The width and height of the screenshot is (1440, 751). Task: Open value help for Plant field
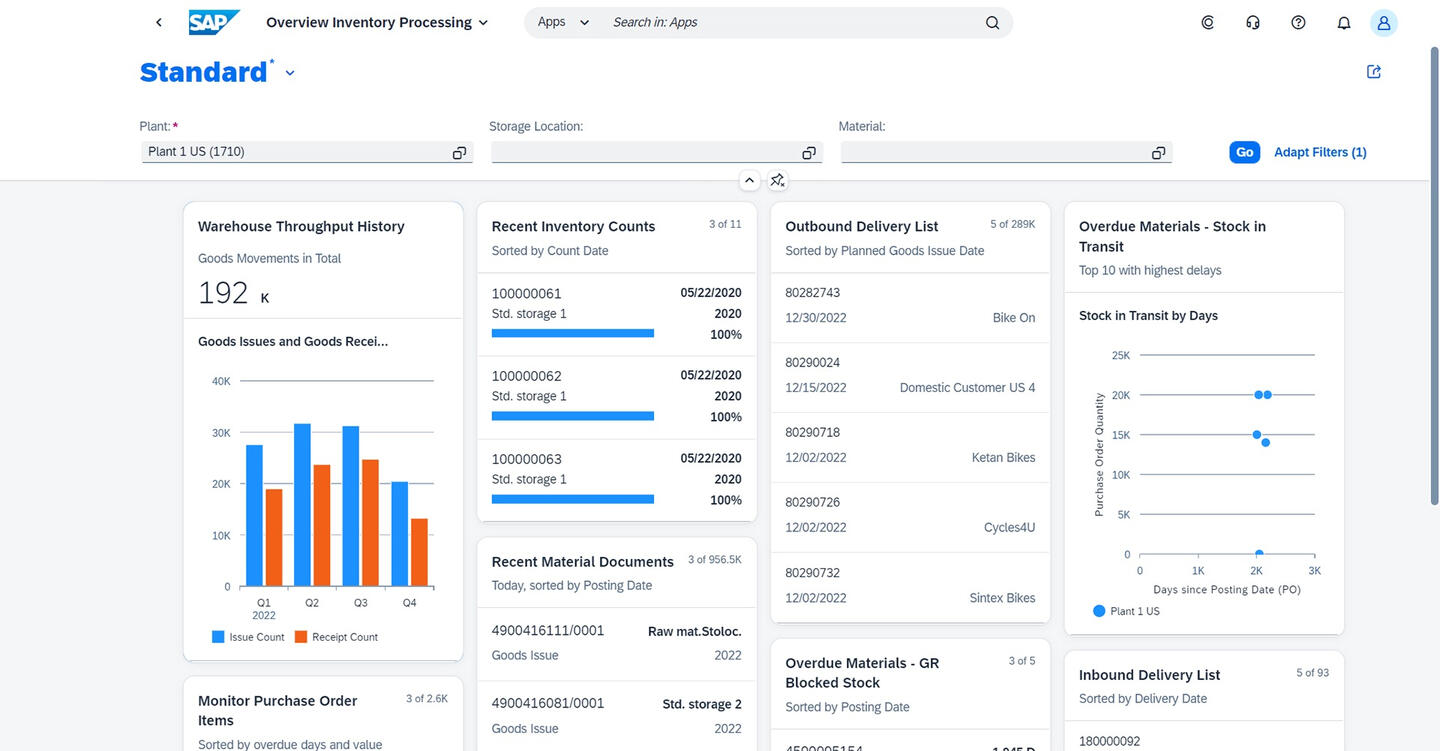459,152
